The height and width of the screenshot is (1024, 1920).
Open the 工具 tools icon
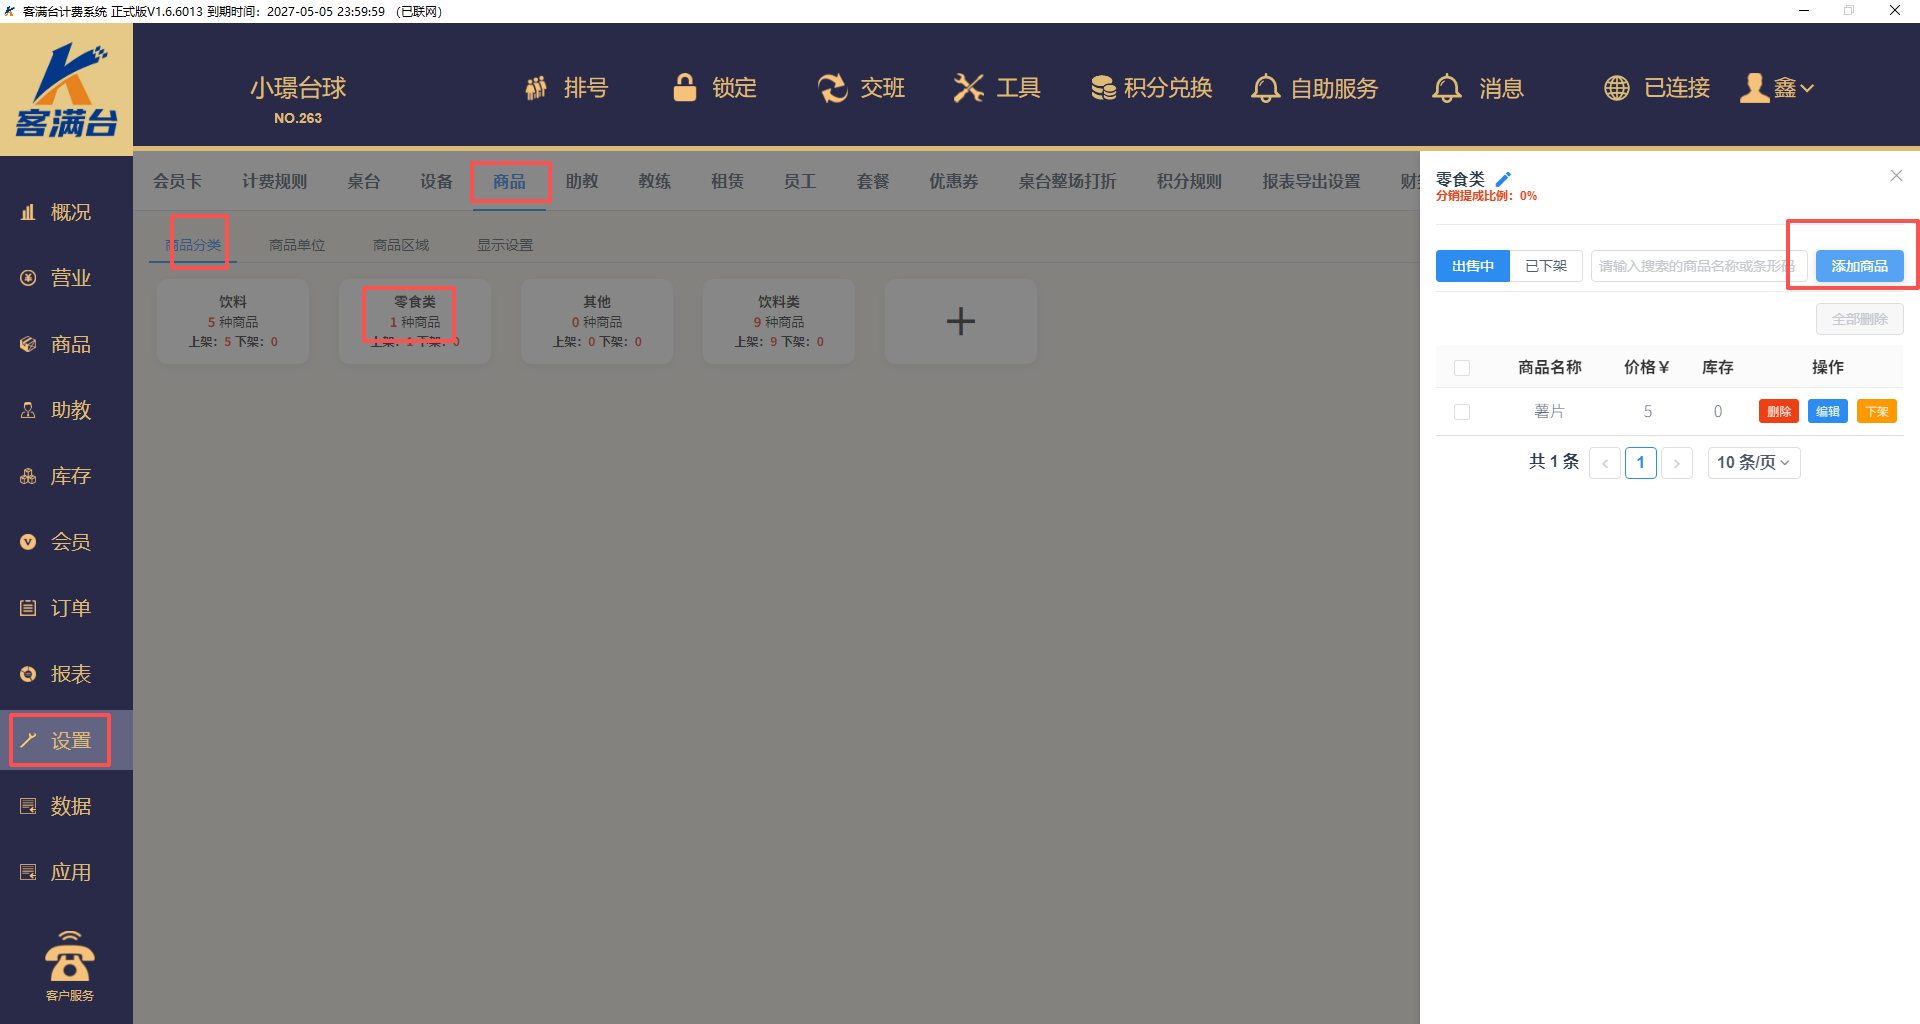(x=968, y=88)
